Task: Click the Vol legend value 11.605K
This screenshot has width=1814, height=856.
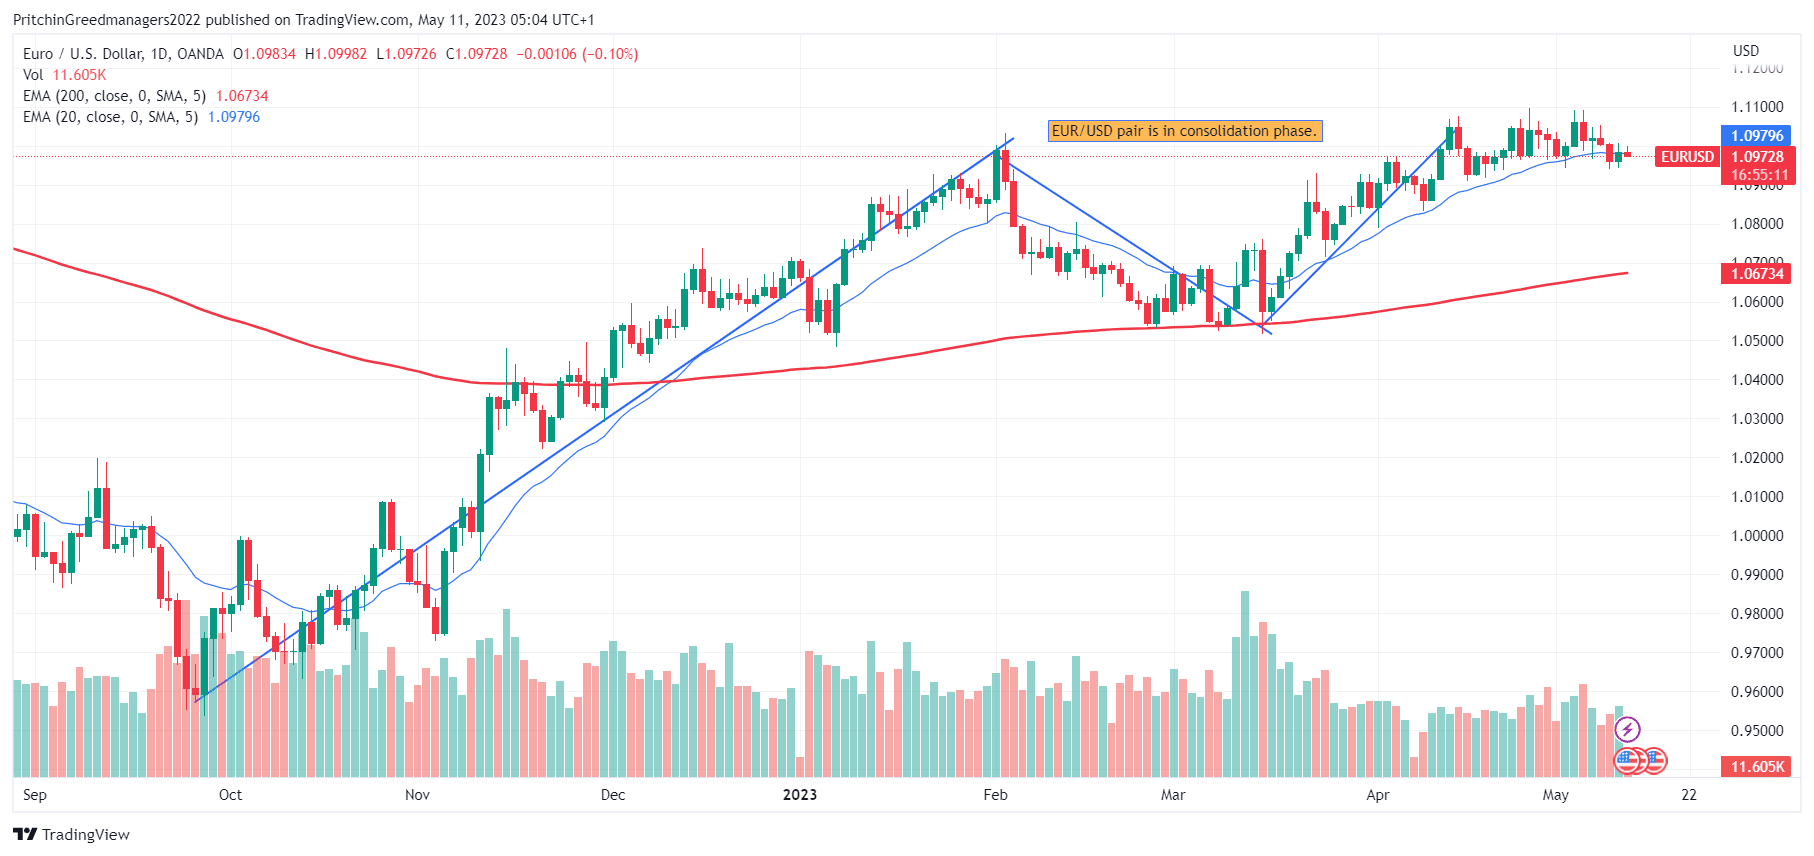Action: coord(79,75)
